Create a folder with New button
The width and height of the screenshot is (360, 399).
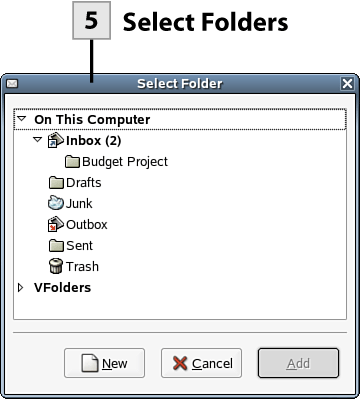[x=104, y=363]
